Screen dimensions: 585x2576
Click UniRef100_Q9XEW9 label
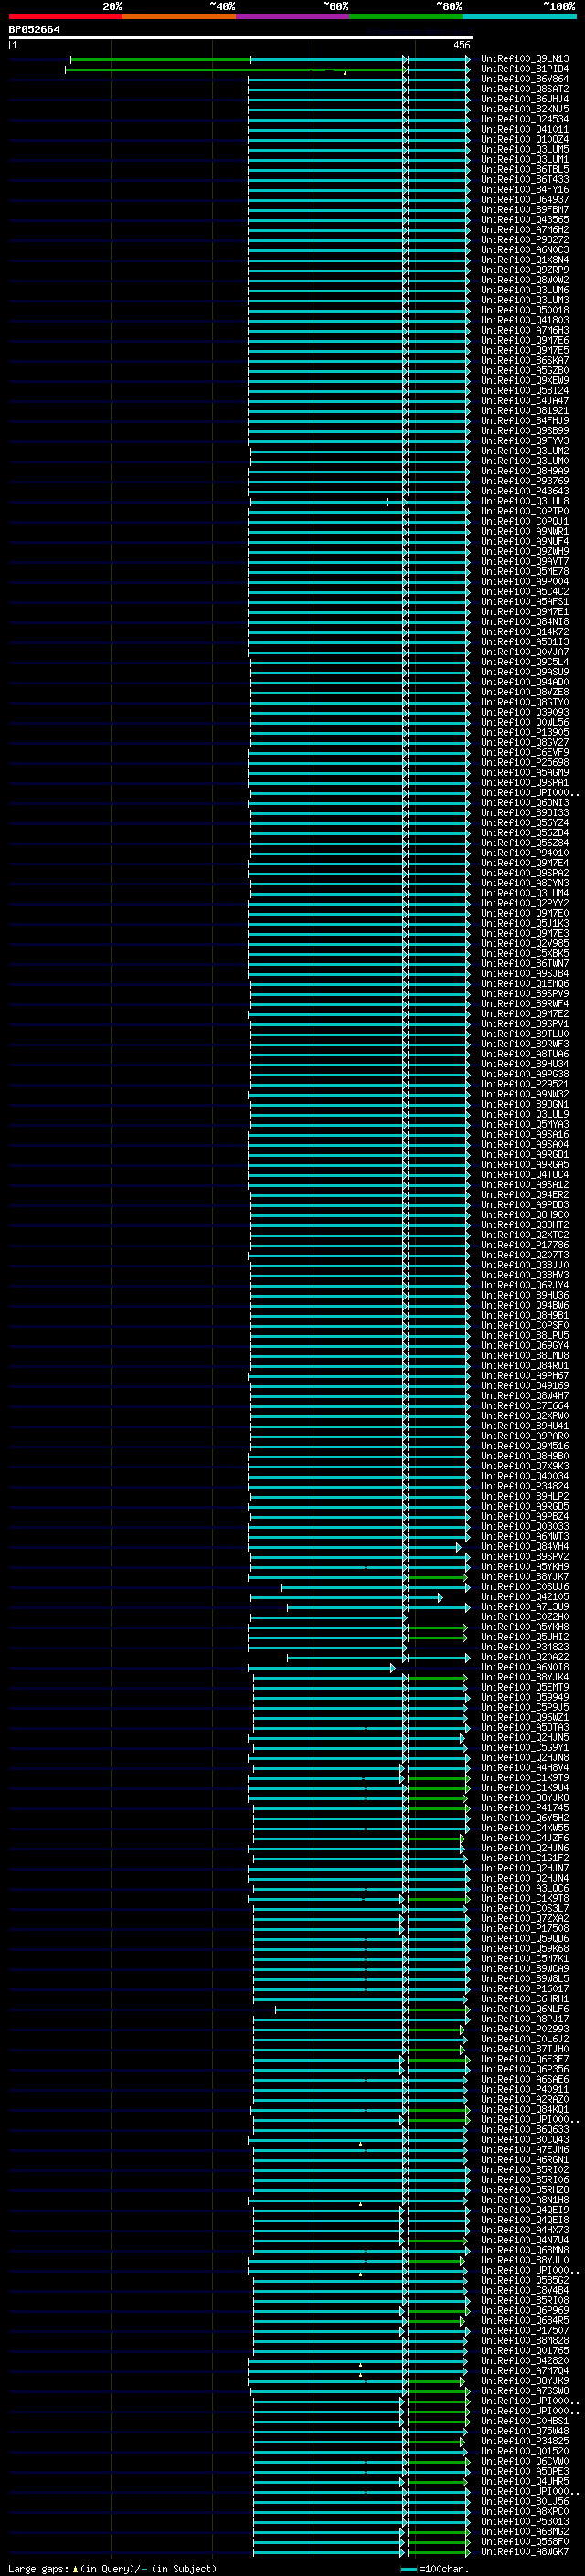coord(524,380)
